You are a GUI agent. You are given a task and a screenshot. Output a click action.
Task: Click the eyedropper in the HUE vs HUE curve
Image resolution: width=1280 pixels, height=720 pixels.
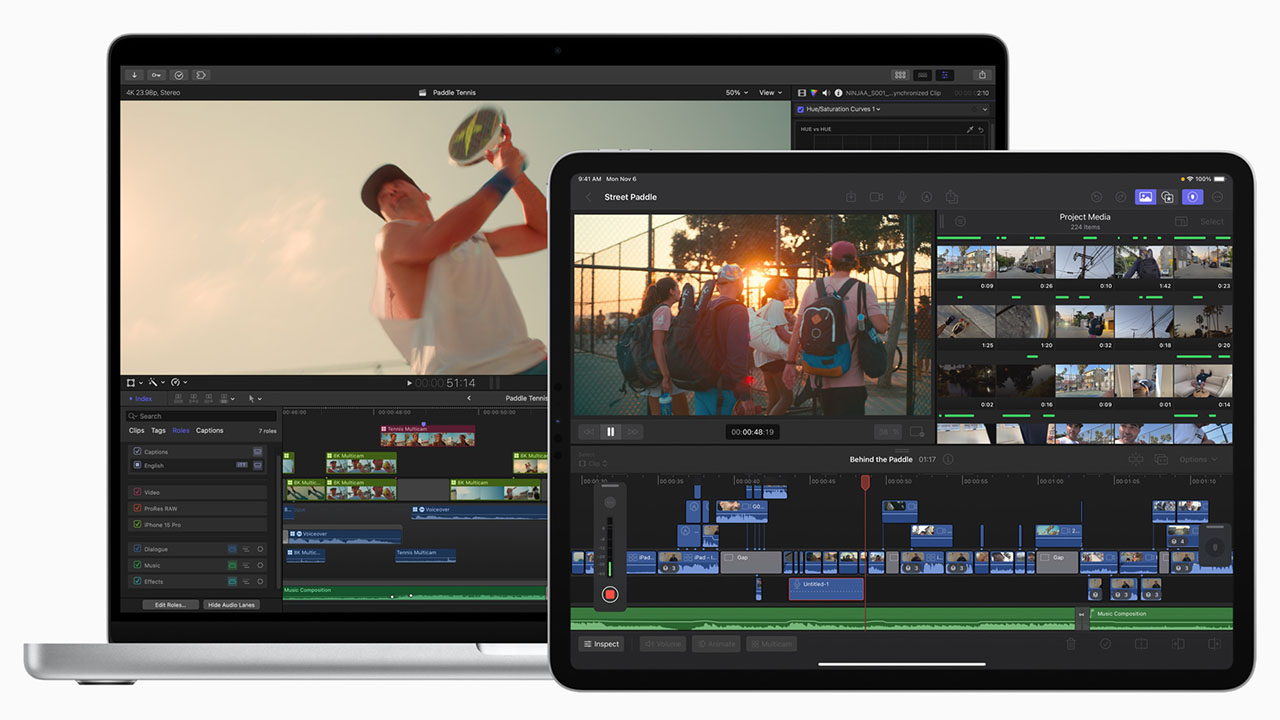click(x=970, y=129)
